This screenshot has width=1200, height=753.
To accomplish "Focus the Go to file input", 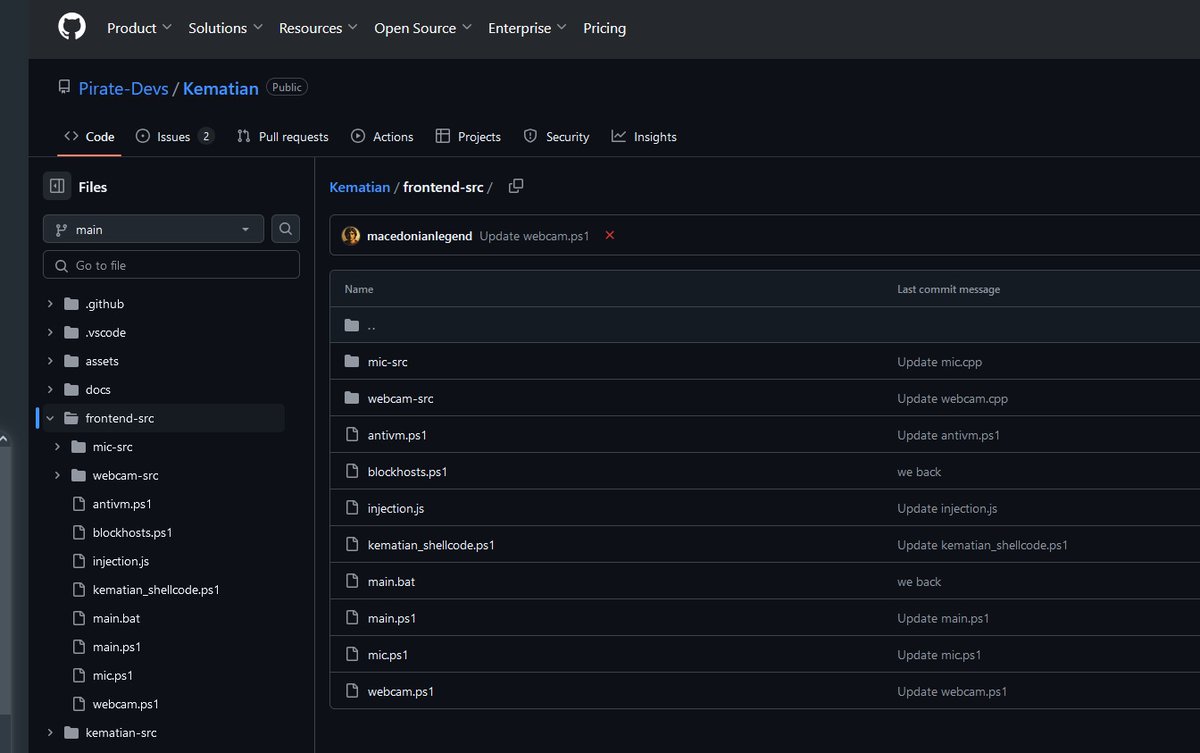I will tap(171, 265).
